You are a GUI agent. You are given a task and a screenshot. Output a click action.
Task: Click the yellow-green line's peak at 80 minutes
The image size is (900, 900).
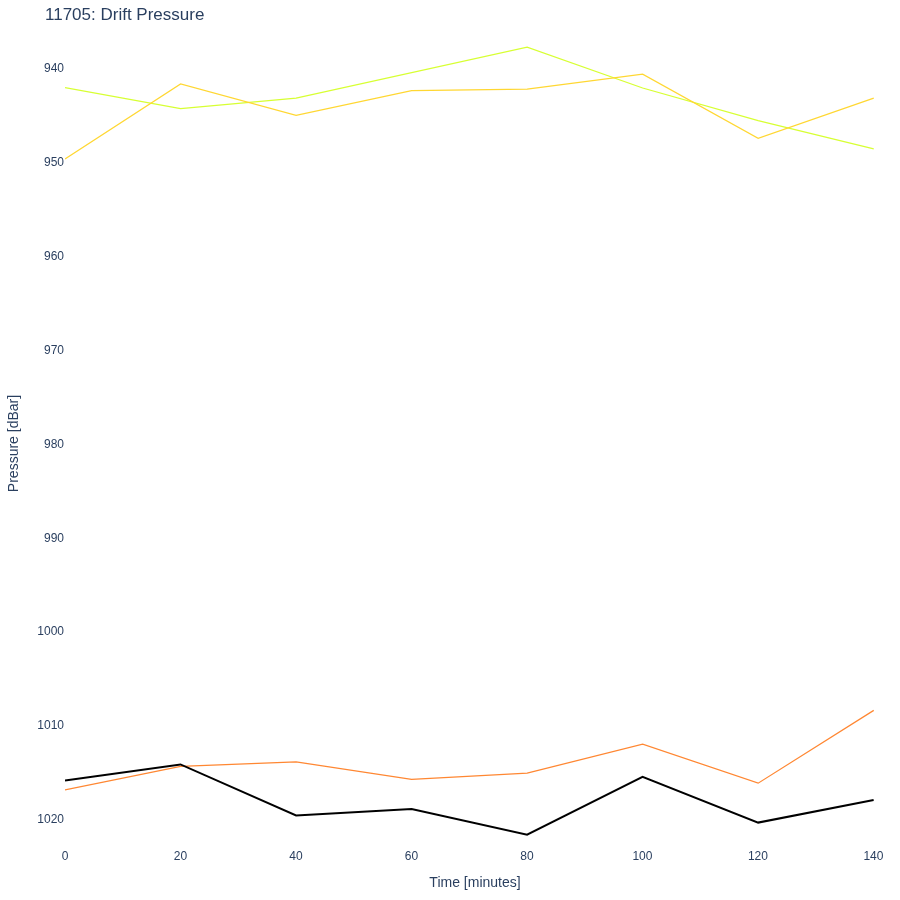[x=527, y=47]
